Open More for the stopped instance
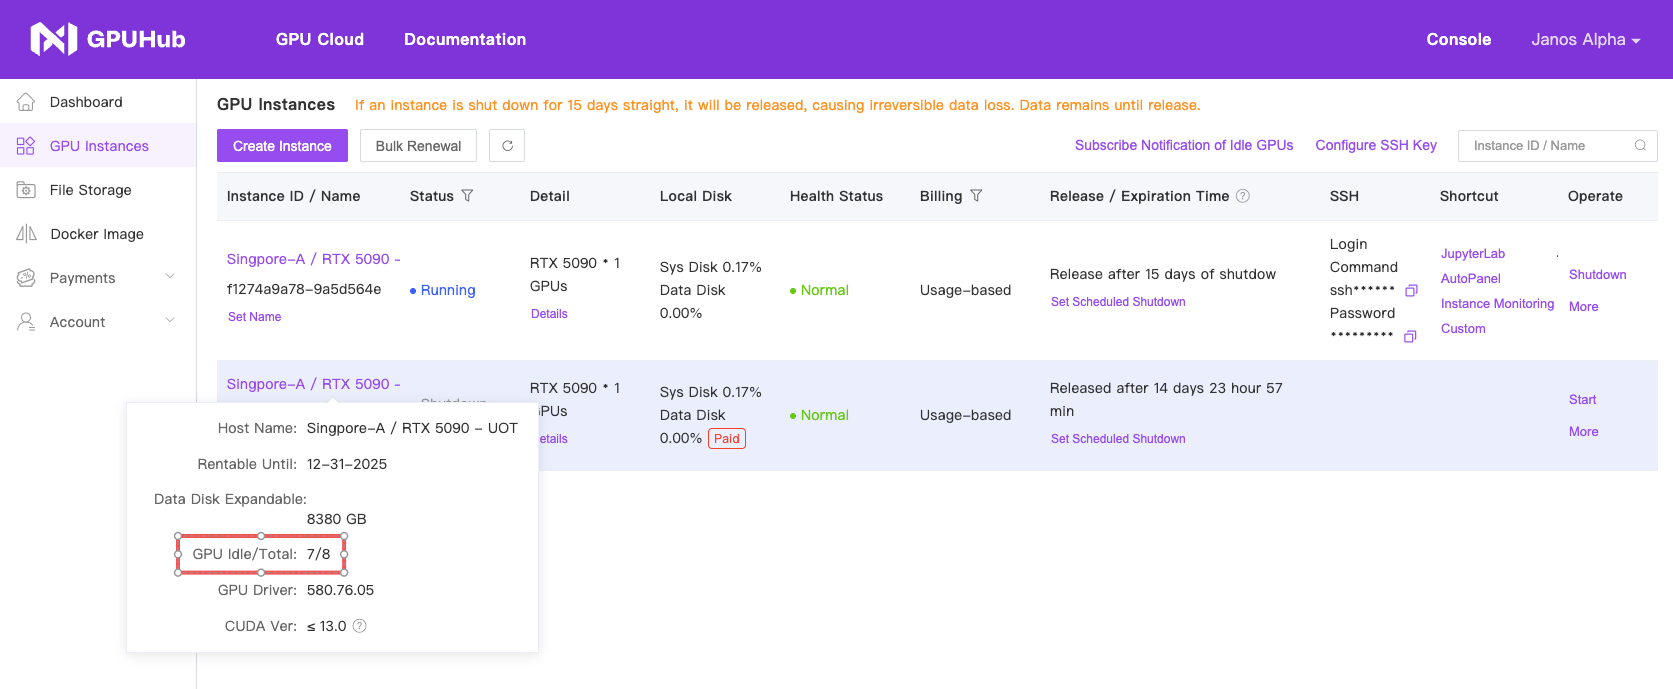The image size is (1673, 689). (x=1583, y=432)
